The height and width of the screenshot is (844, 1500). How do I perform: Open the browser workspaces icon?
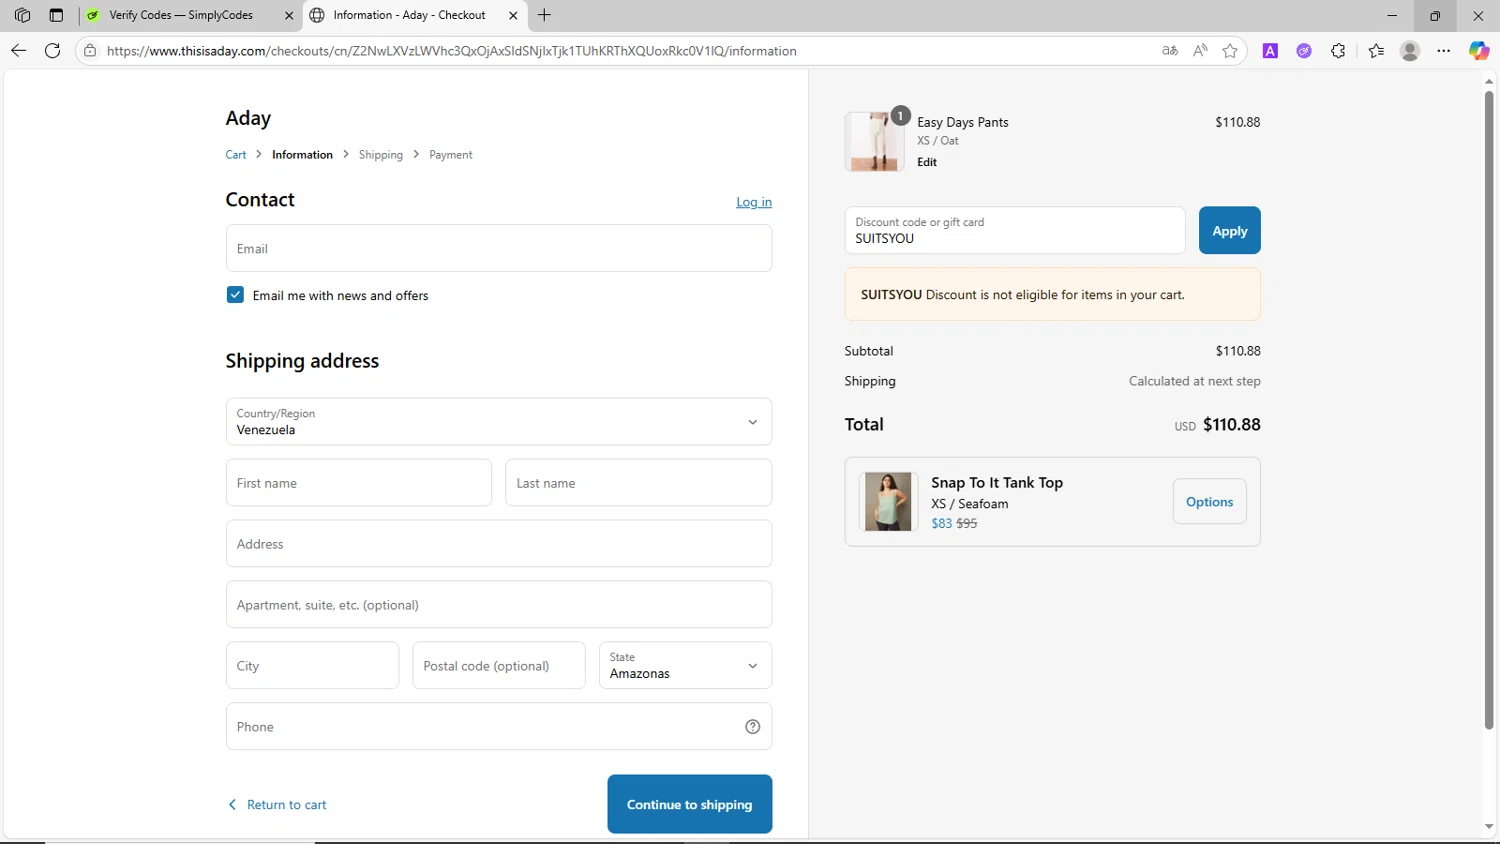[x=22, y=15]
